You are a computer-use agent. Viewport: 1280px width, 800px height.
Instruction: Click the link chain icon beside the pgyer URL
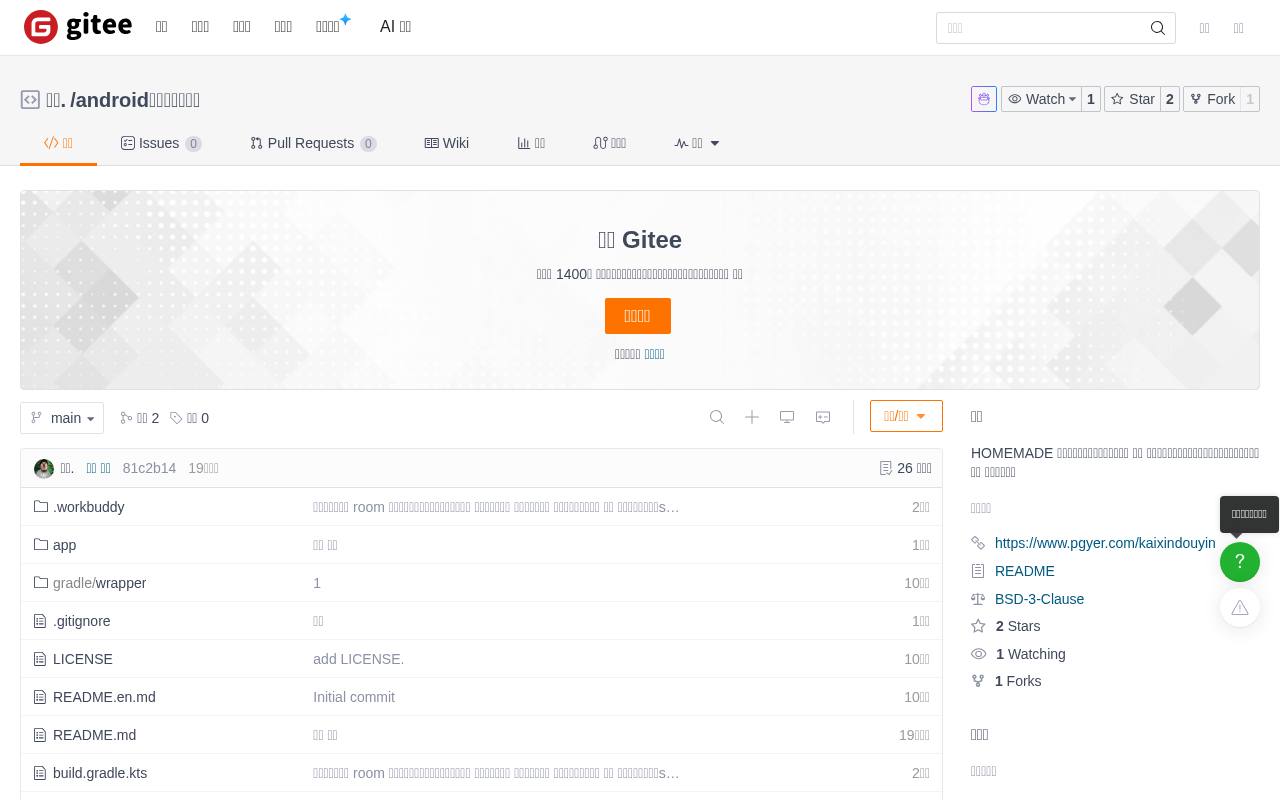click(x=978, y=543)
